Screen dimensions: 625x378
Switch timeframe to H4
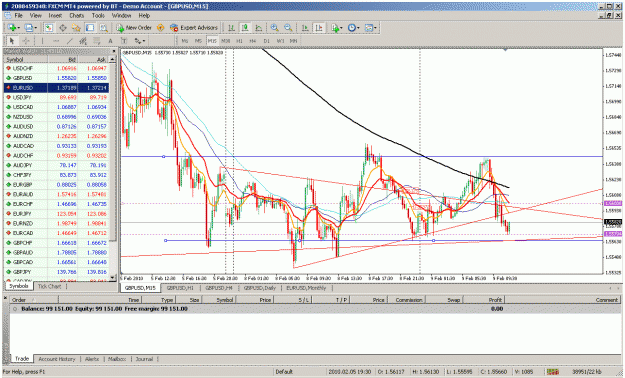(253, 41)
